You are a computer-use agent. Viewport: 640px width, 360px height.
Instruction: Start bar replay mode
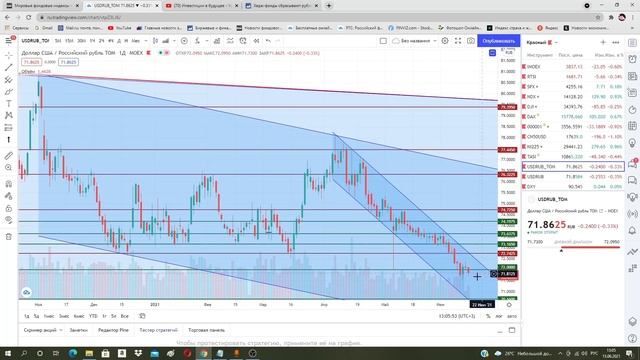[256, 41]
